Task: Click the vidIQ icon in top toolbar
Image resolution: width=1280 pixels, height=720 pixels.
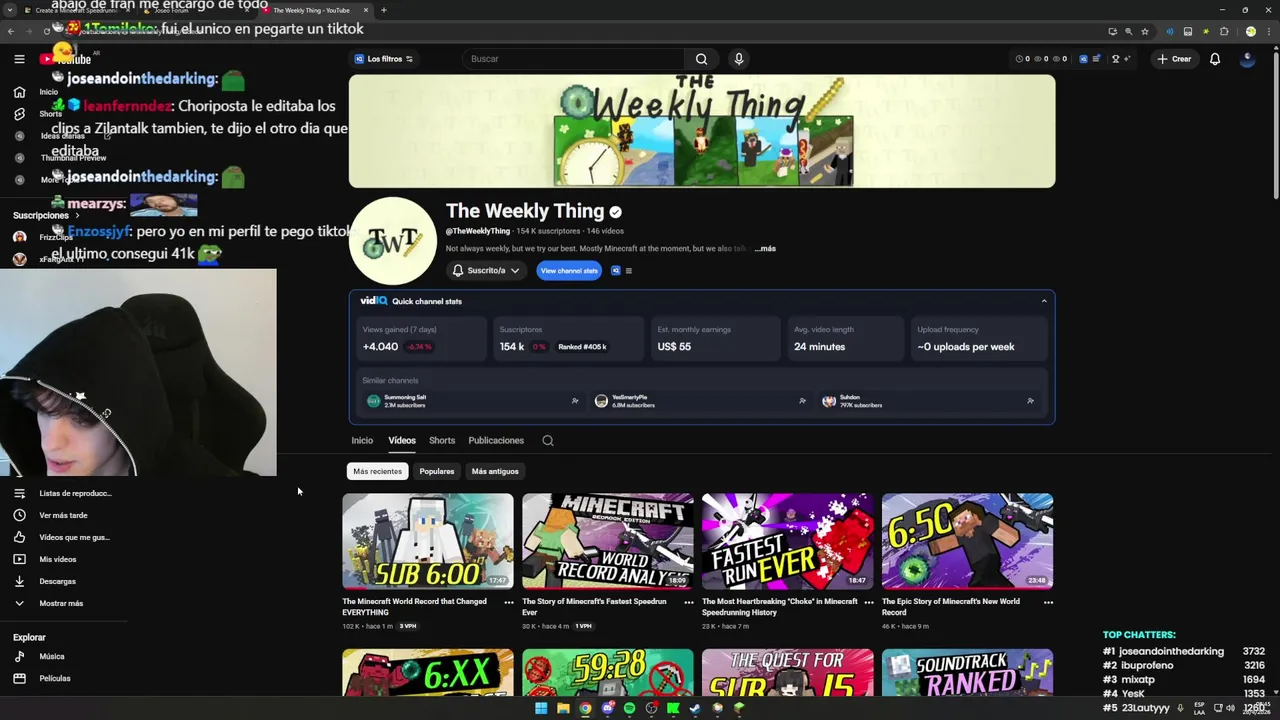Action: pos(1083,59)
